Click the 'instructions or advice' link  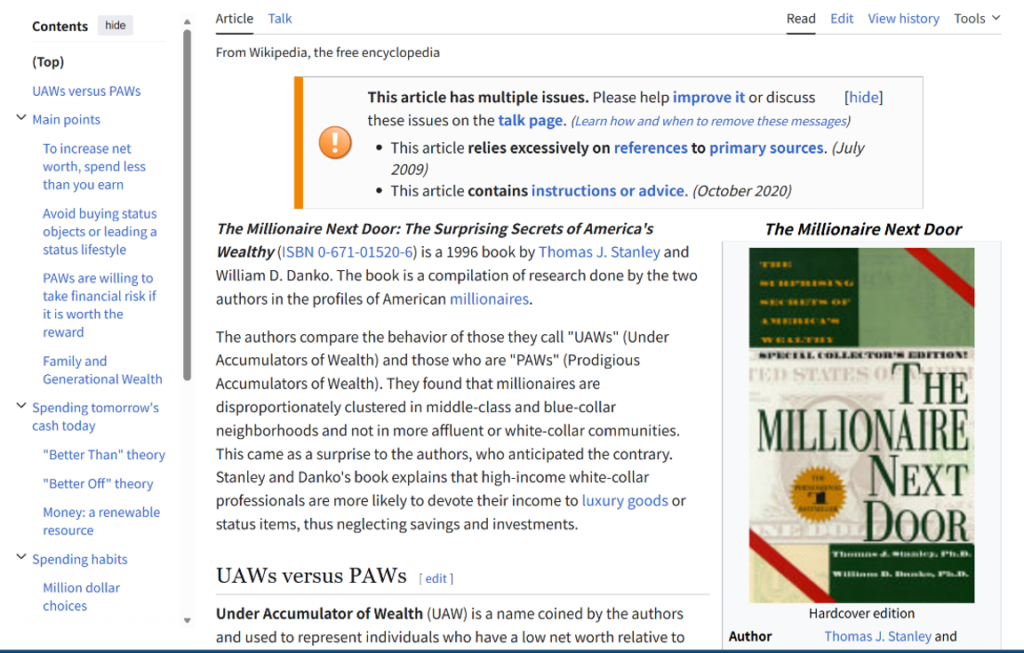point(607,191)
